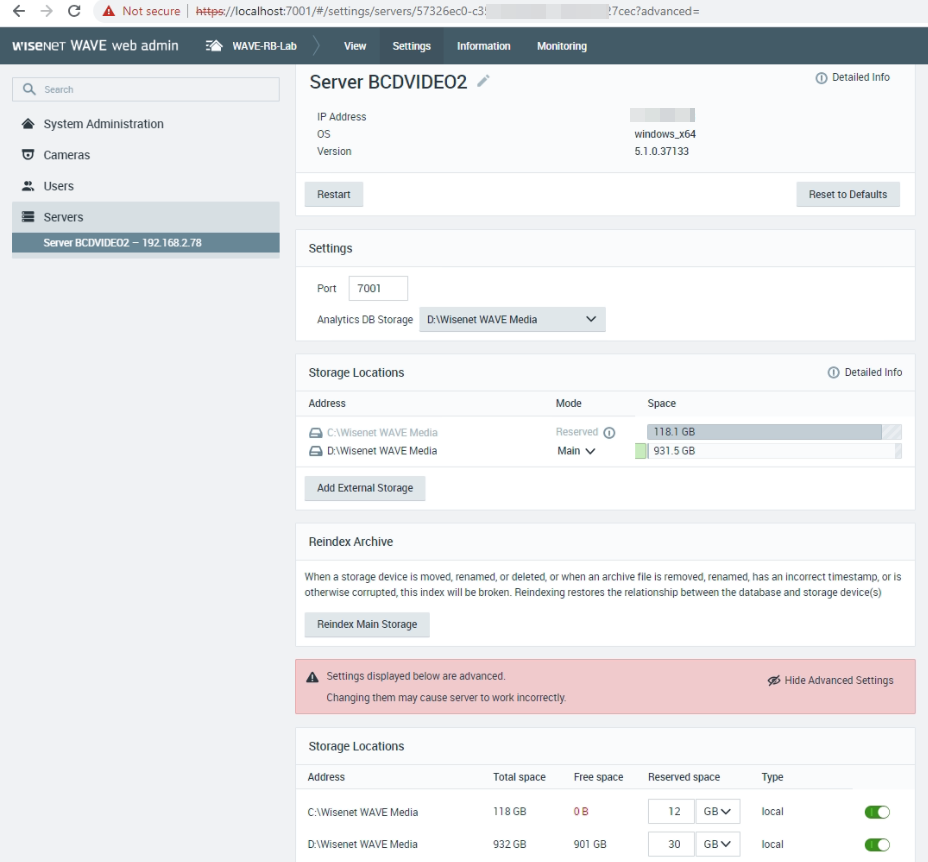The image size is (928, 862).
Task: Click the search magnifier icon
Action: pos(29,89)
